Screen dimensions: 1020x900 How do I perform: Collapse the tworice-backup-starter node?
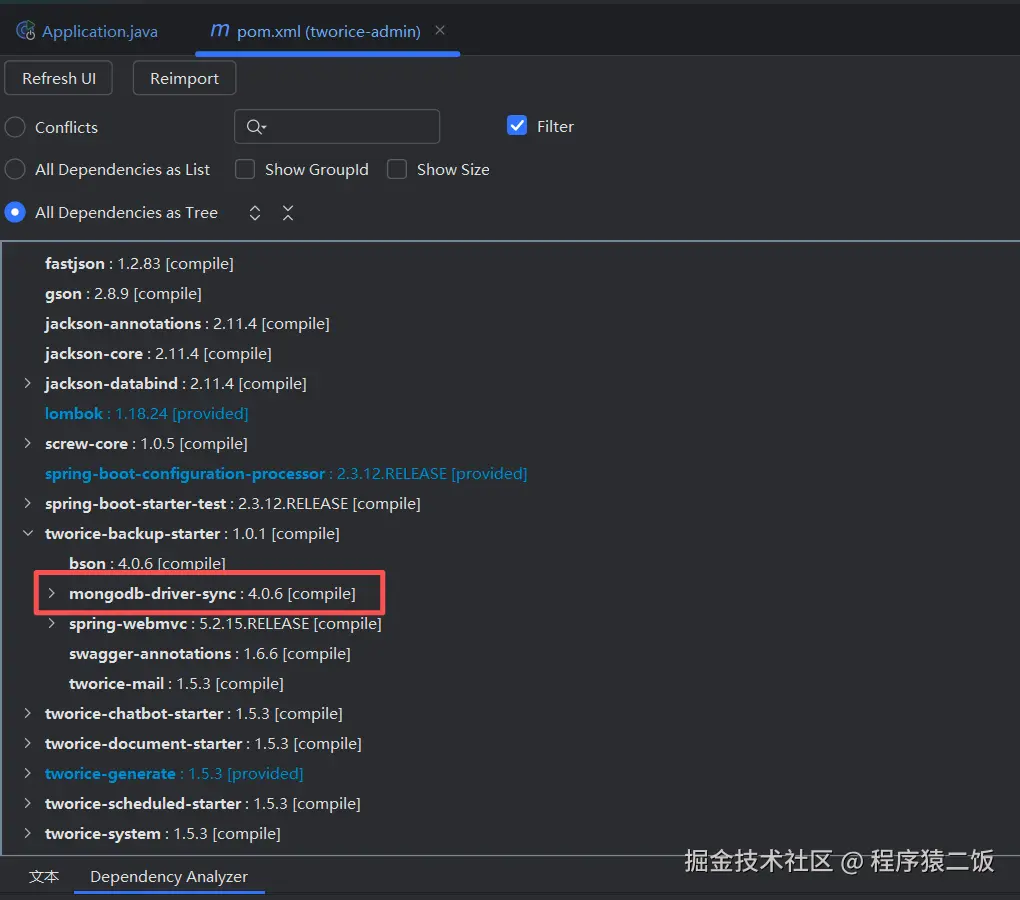tap(27, 533)
